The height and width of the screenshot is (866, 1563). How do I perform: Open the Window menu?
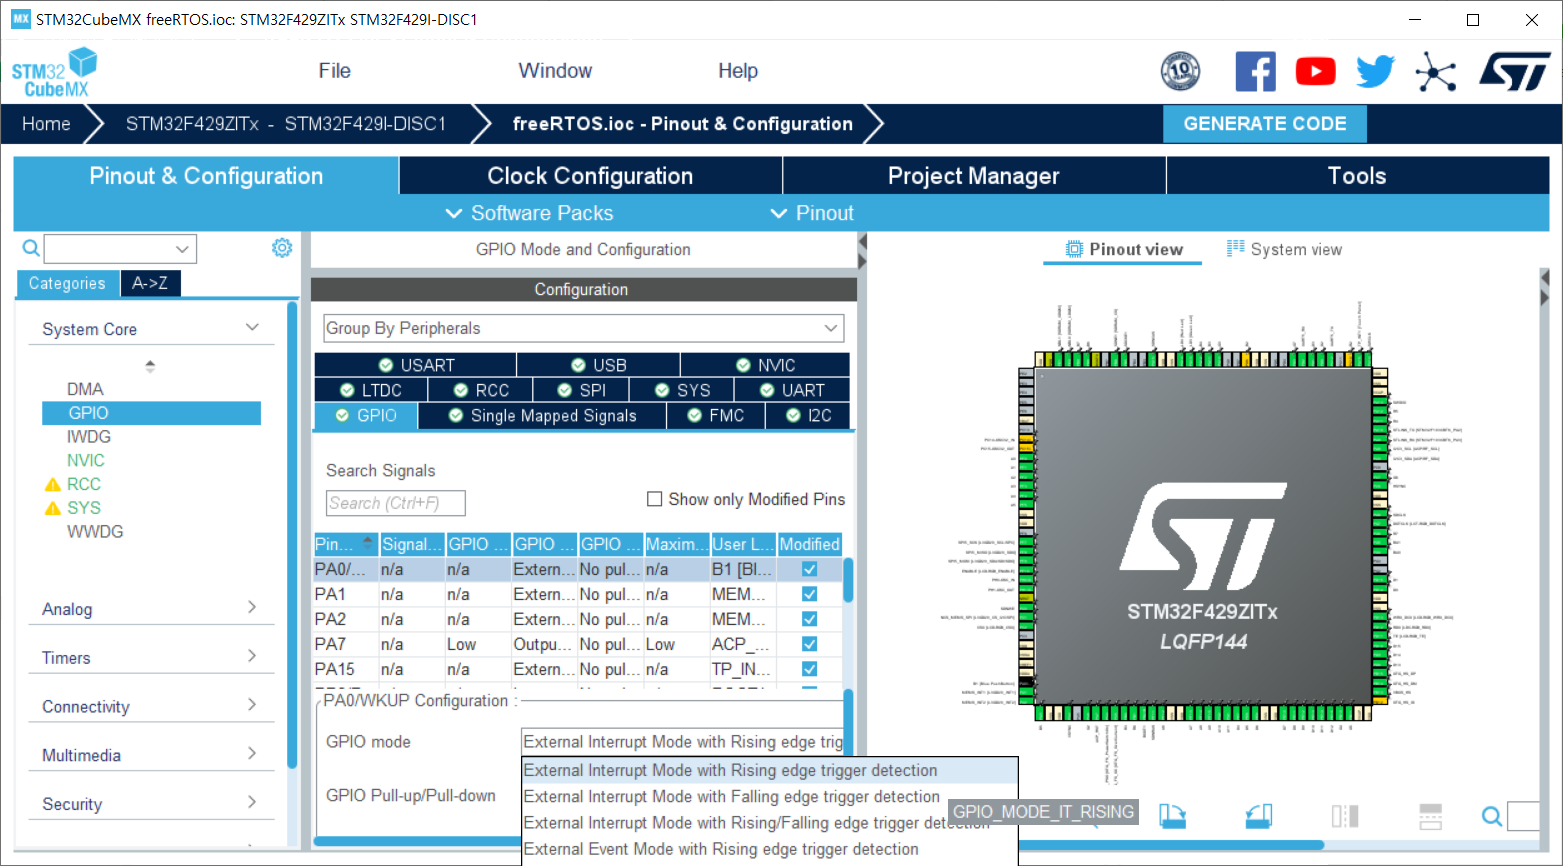(555, 71)
